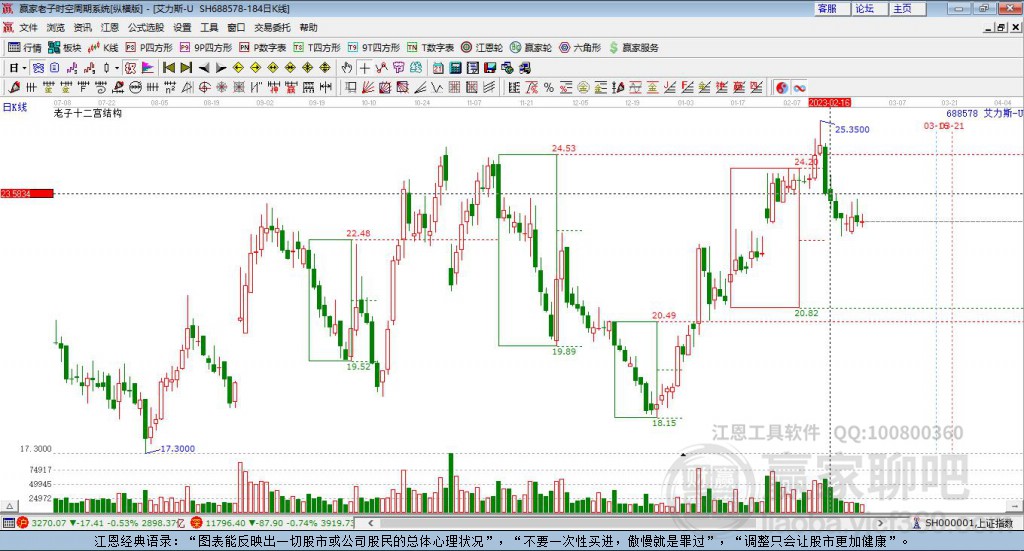Click the 客服 customer service button

point(832,8)
